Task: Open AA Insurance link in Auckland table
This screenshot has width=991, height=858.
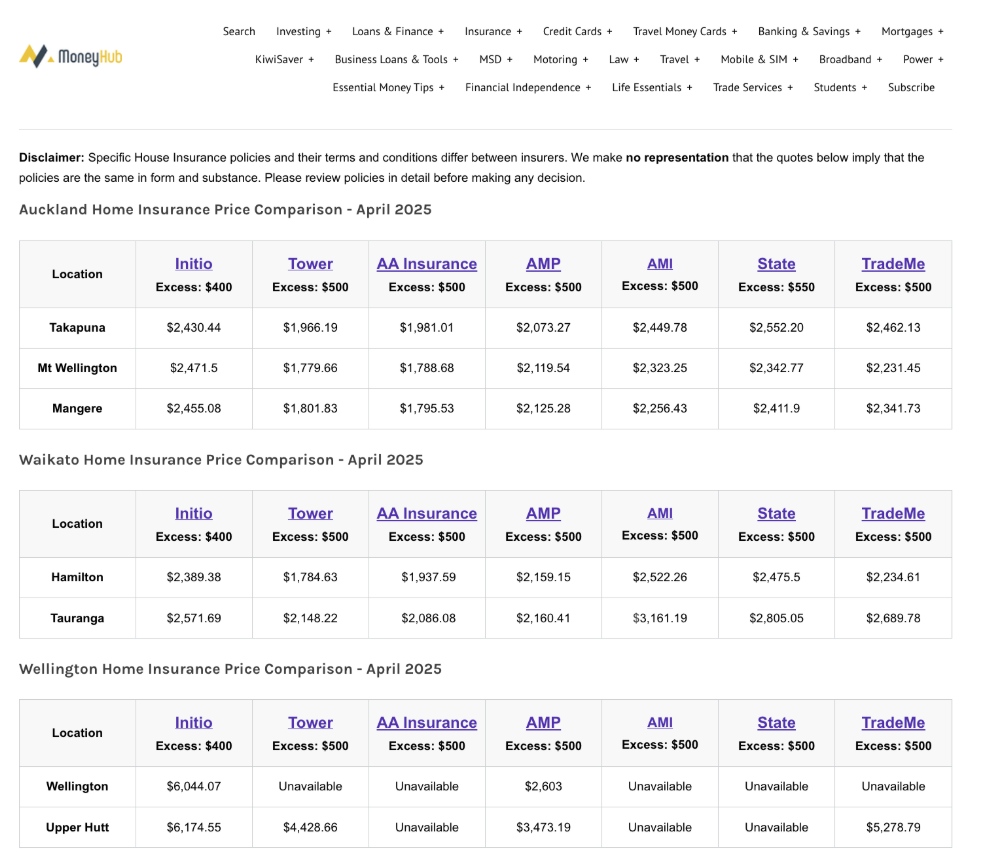Action: click(x=427, y=263)
